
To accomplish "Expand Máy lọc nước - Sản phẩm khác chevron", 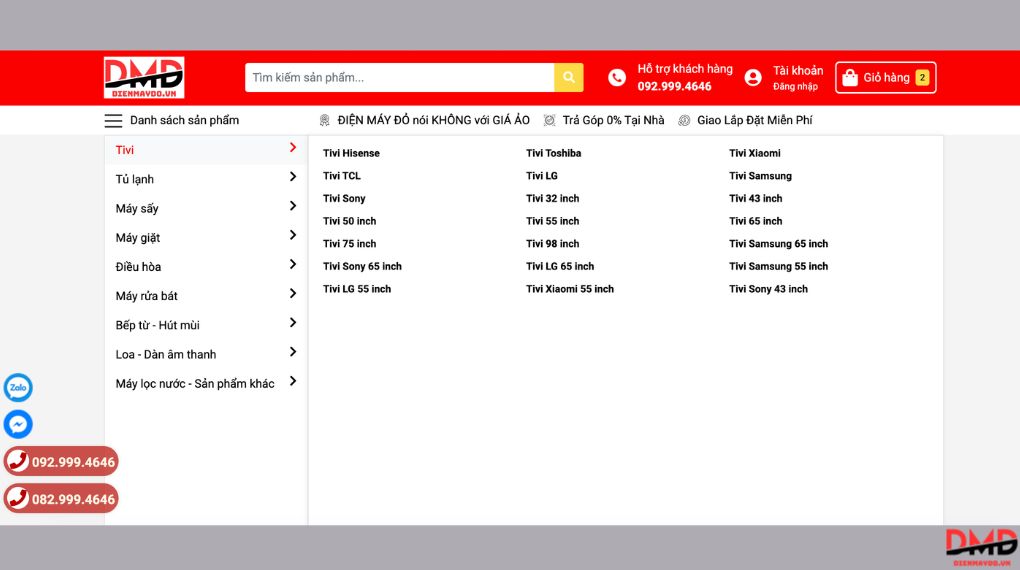I will point(293,381).
